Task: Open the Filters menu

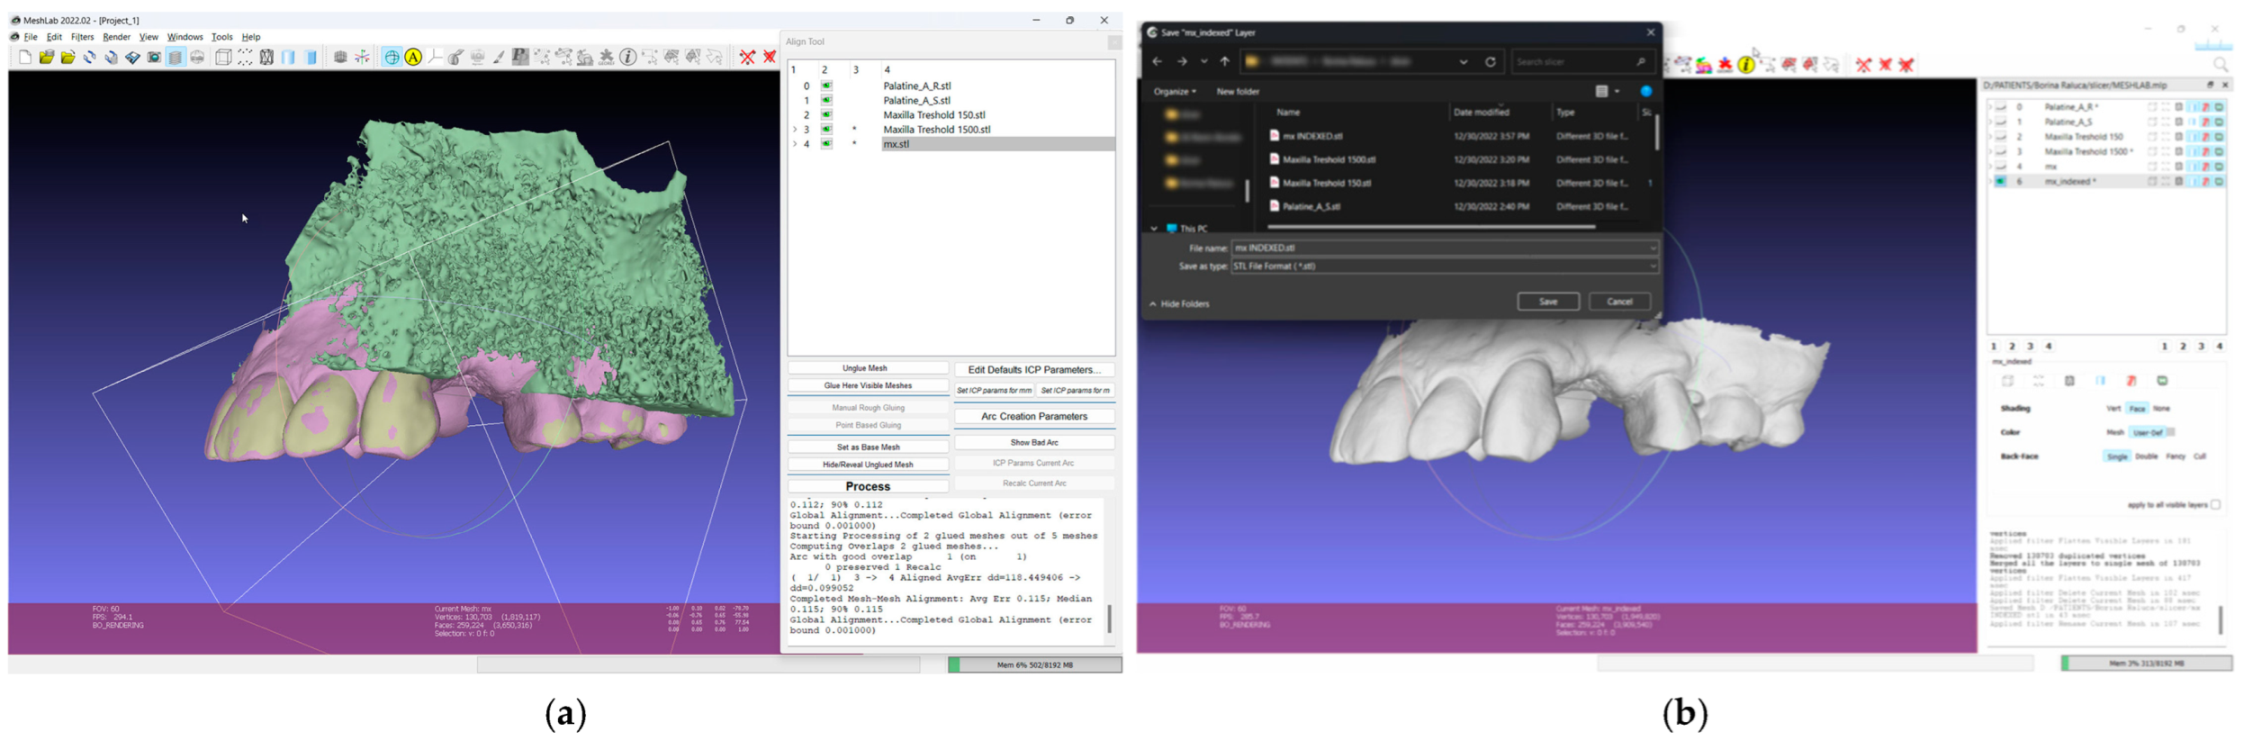Action: coord(82,37)
